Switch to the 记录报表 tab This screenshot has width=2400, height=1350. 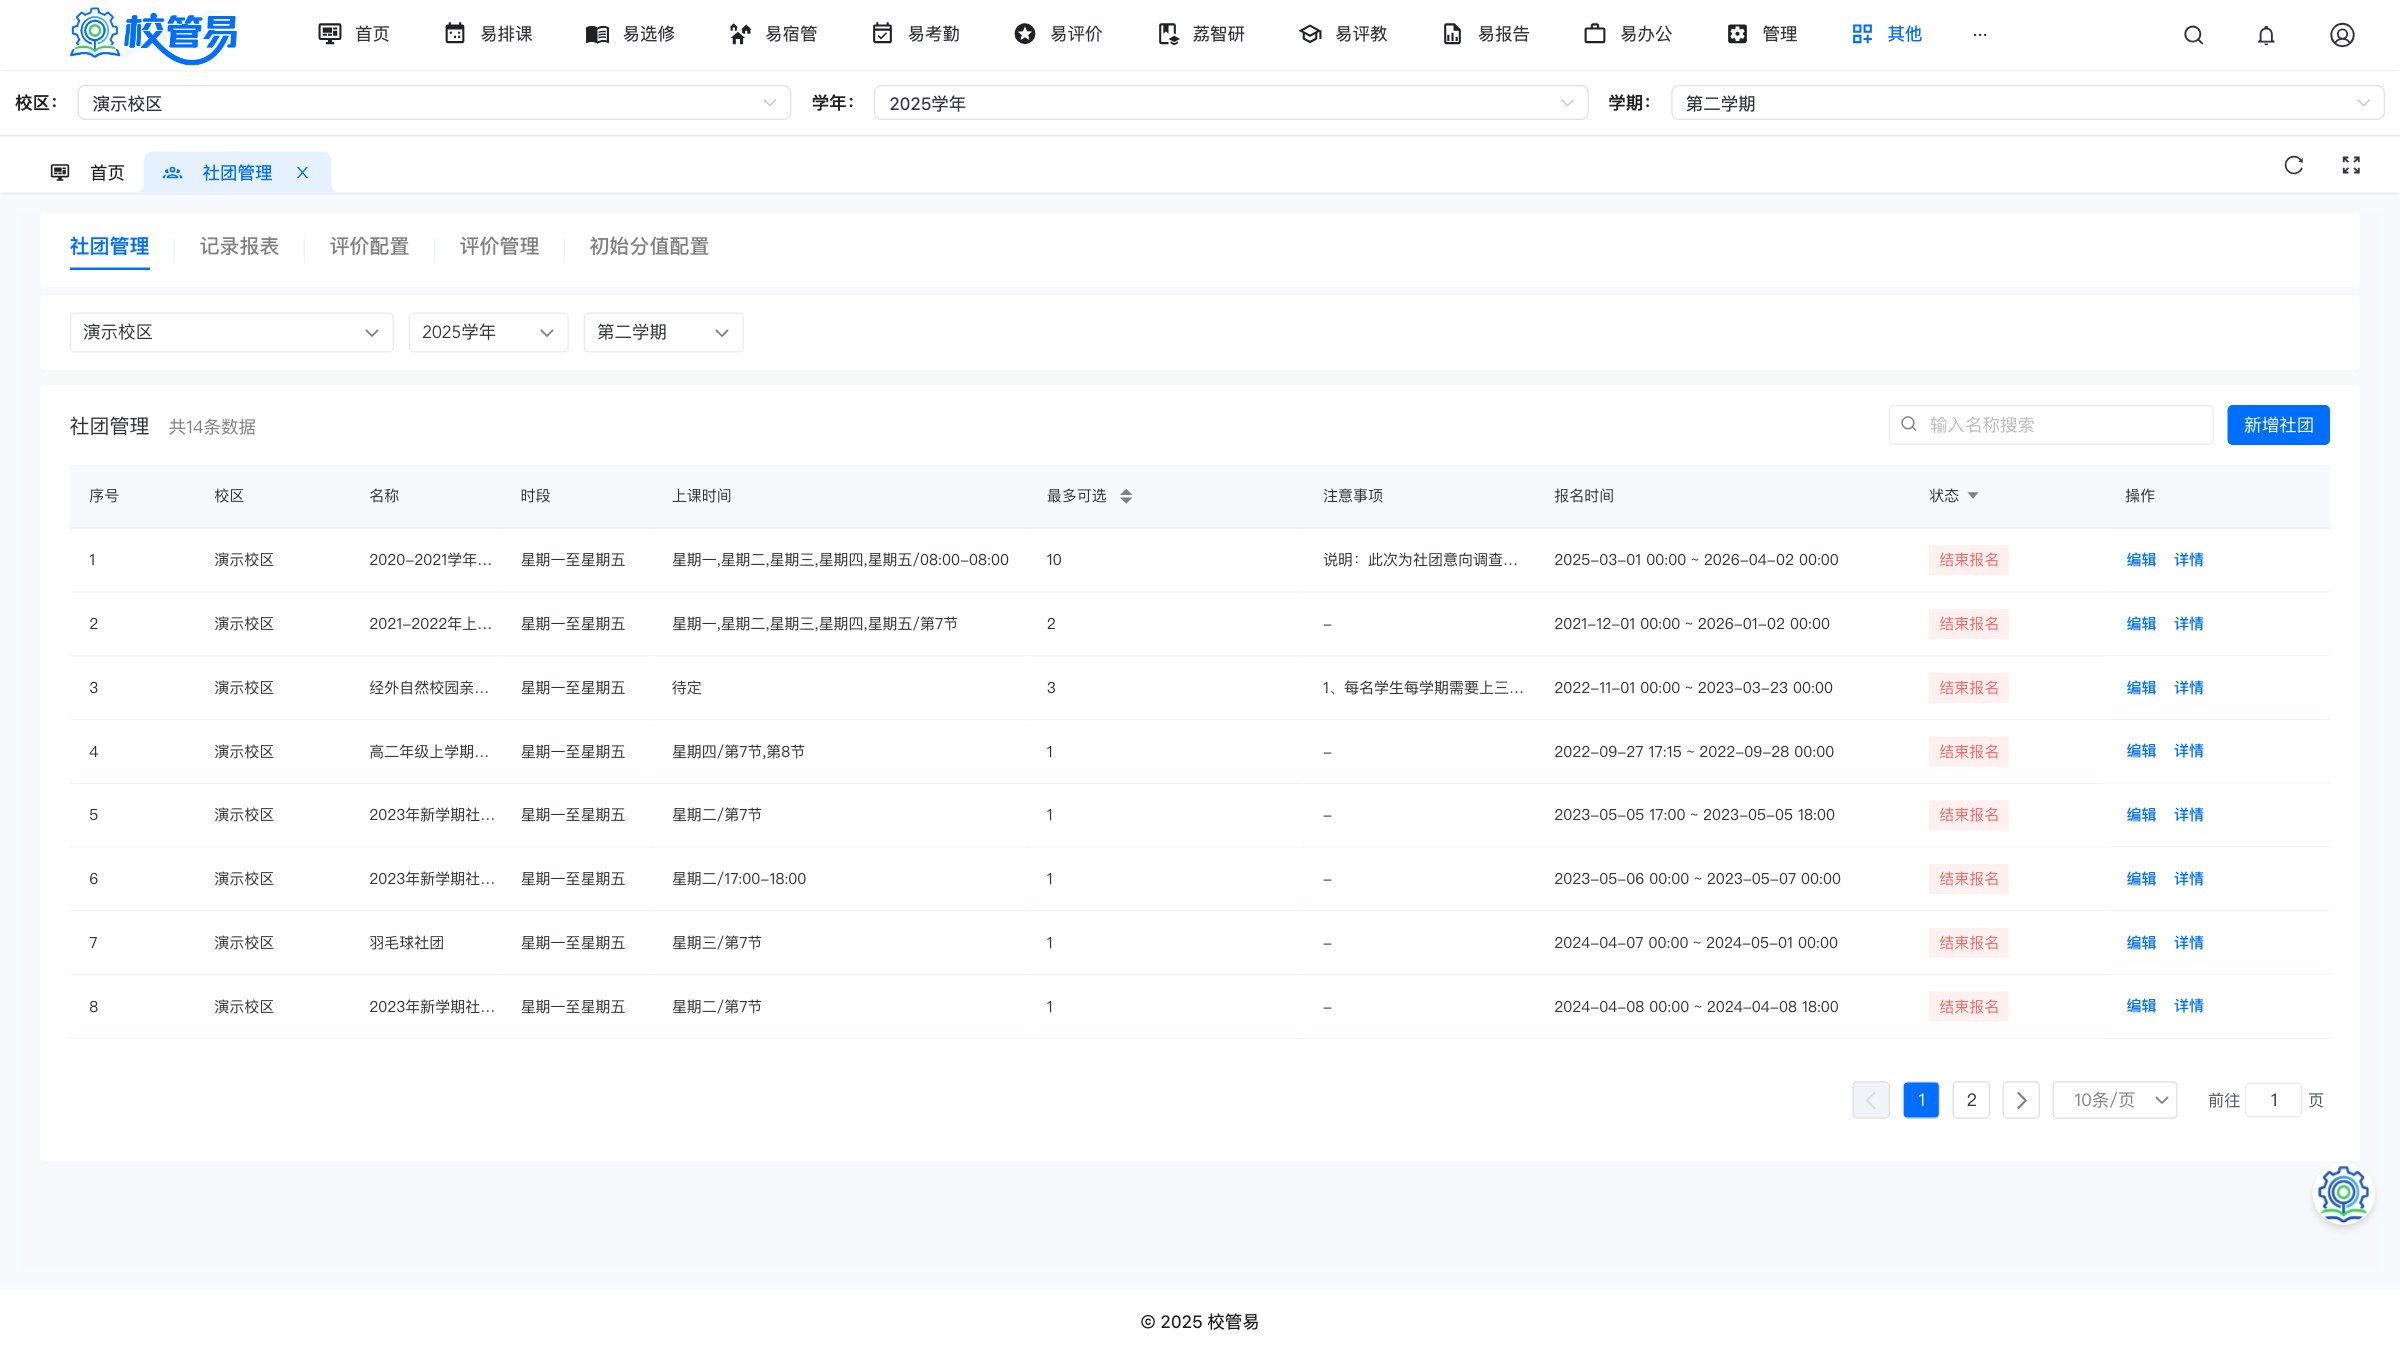(x=239, y=246)
